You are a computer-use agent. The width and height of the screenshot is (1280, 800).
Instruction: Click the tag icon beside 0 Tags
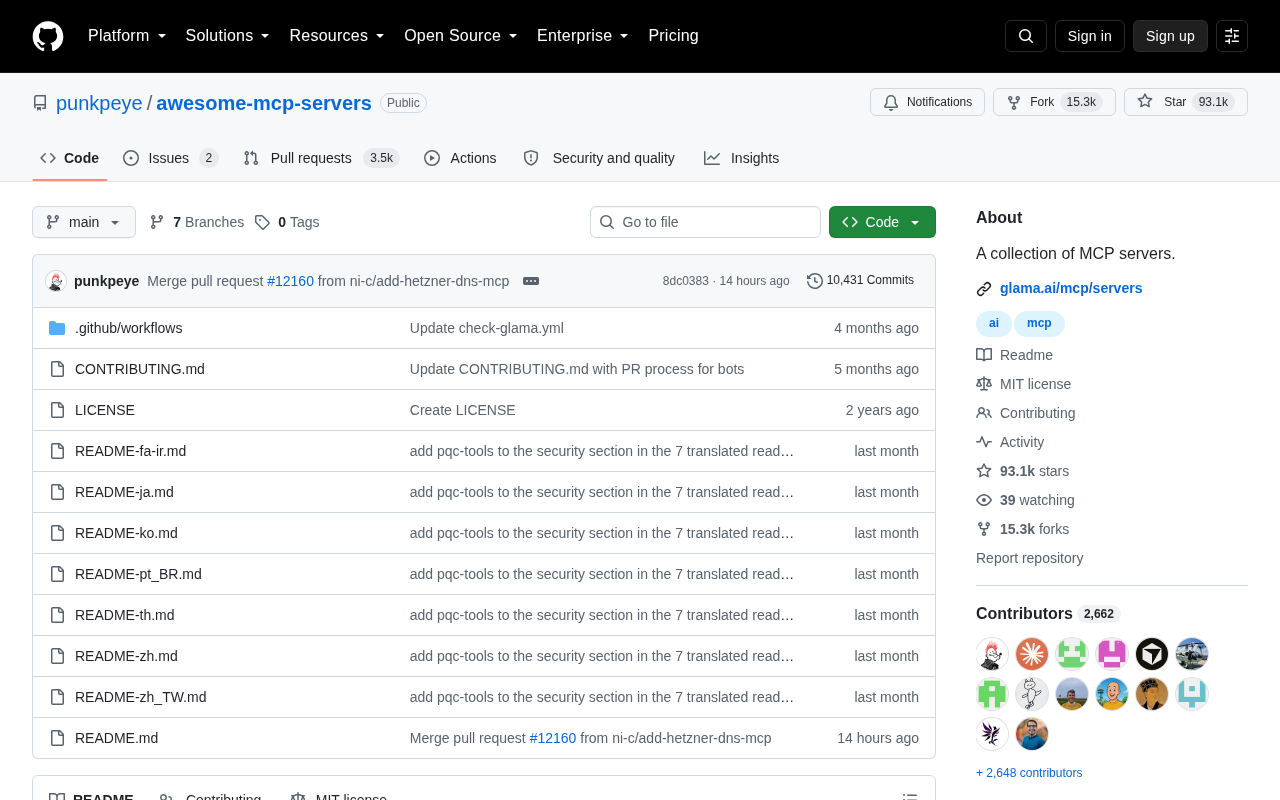coord(262,222)
